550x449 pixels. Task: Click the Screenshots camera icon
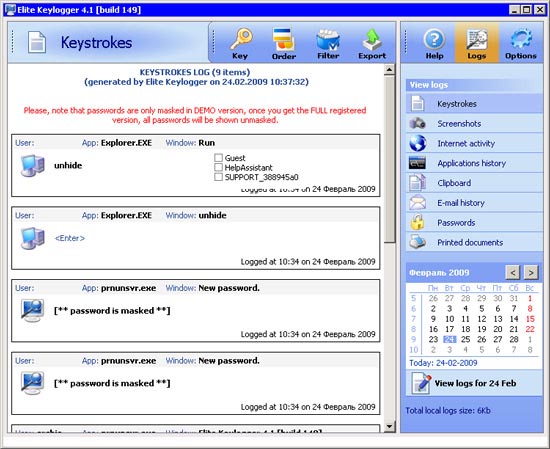tap(417, 123)
